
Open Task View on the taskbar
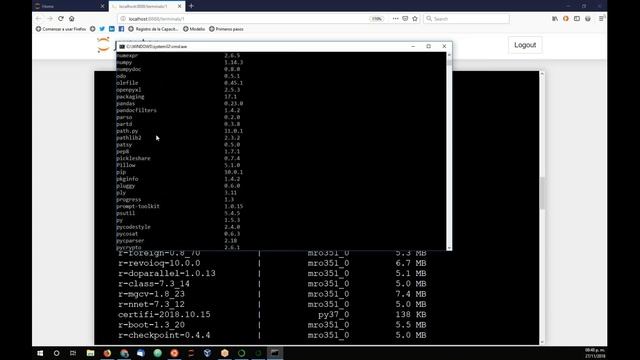73,353
